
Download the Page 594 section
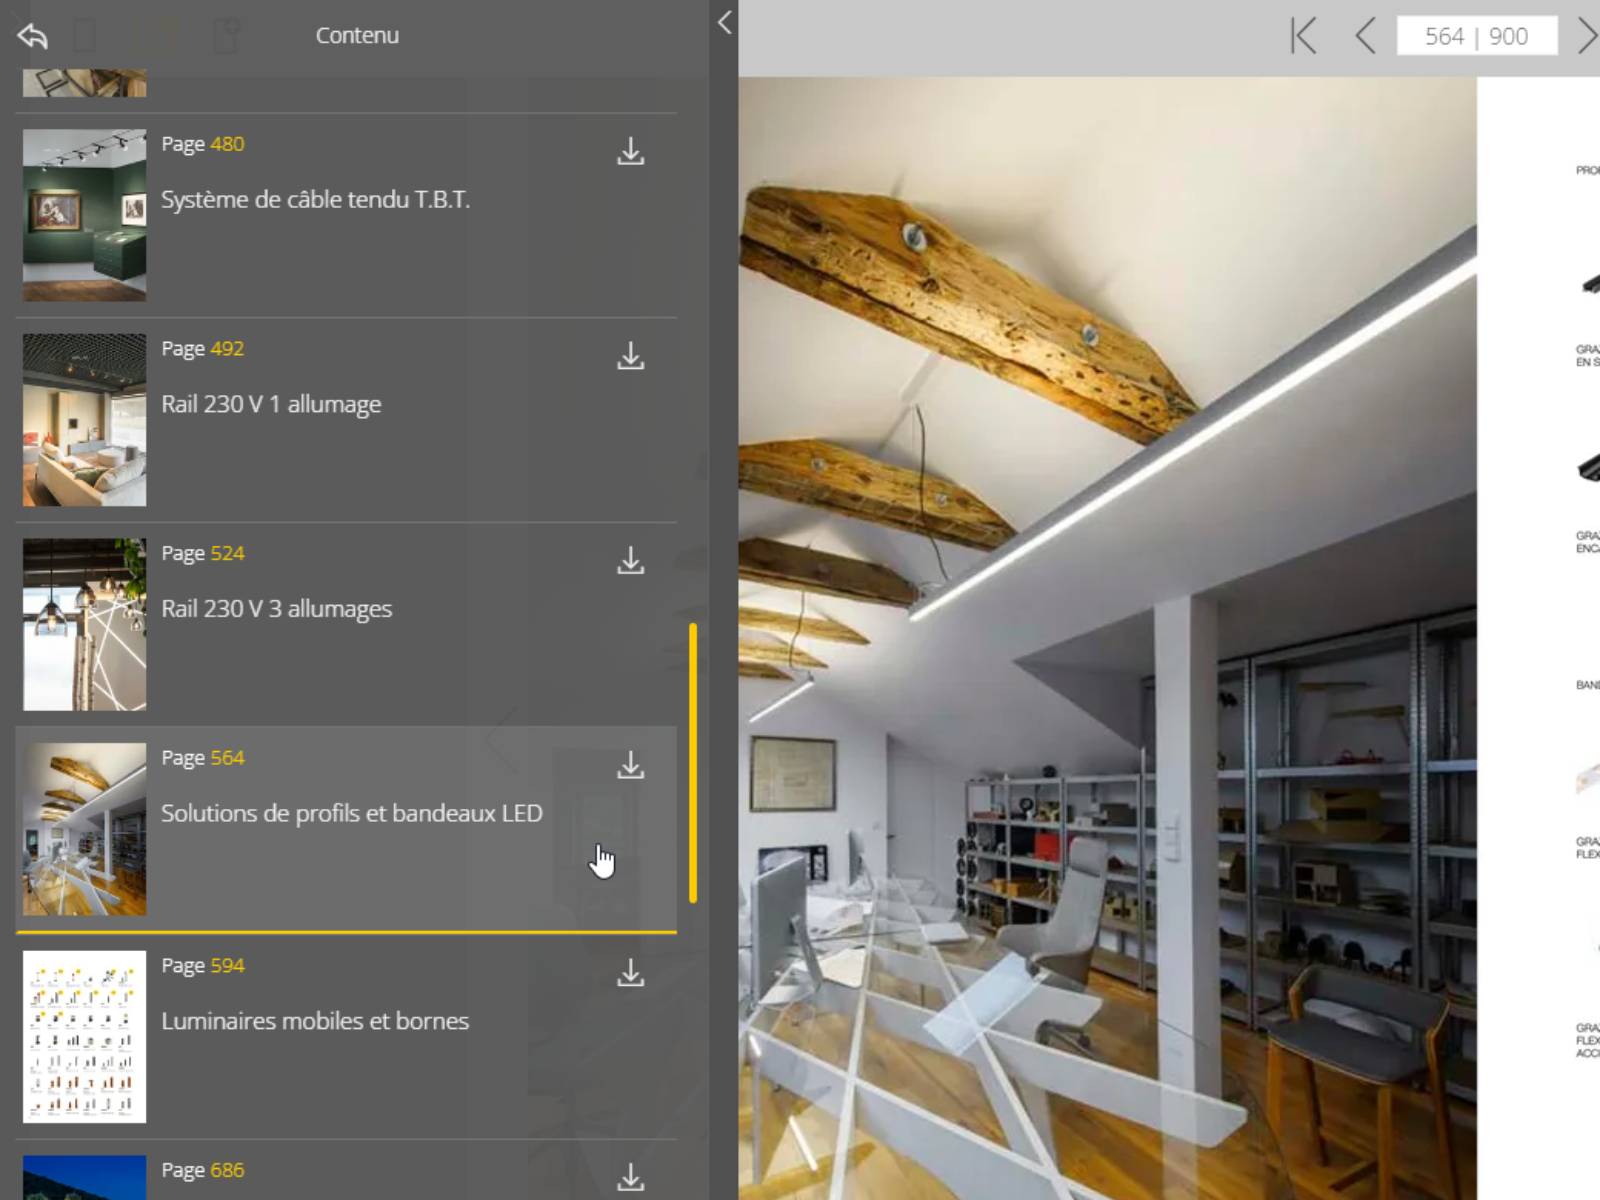pyautogui.click(x=630, y=973)
